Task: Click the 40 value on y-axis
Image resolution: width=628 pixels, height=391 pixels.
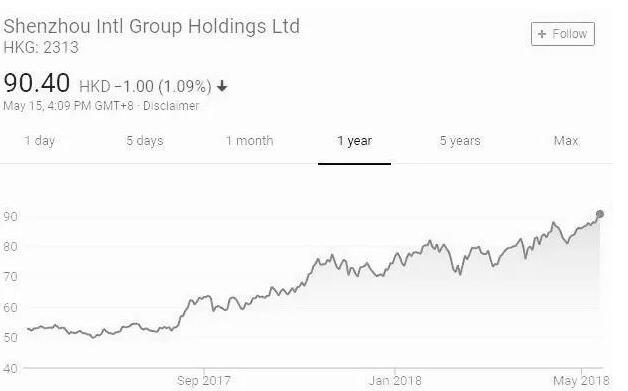Action: pyautogui.click(x=10, y=368)
